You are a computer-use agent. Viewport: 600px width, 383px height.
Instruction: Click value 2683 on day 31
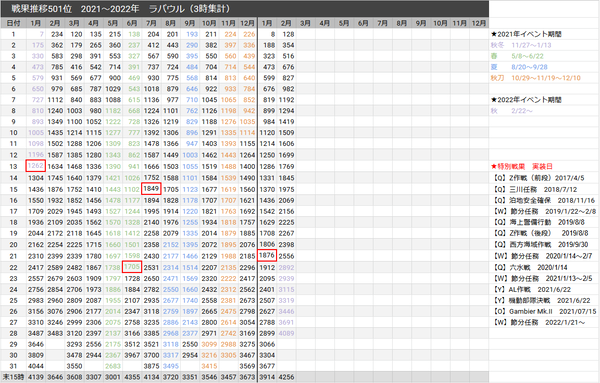coord(112,366)
